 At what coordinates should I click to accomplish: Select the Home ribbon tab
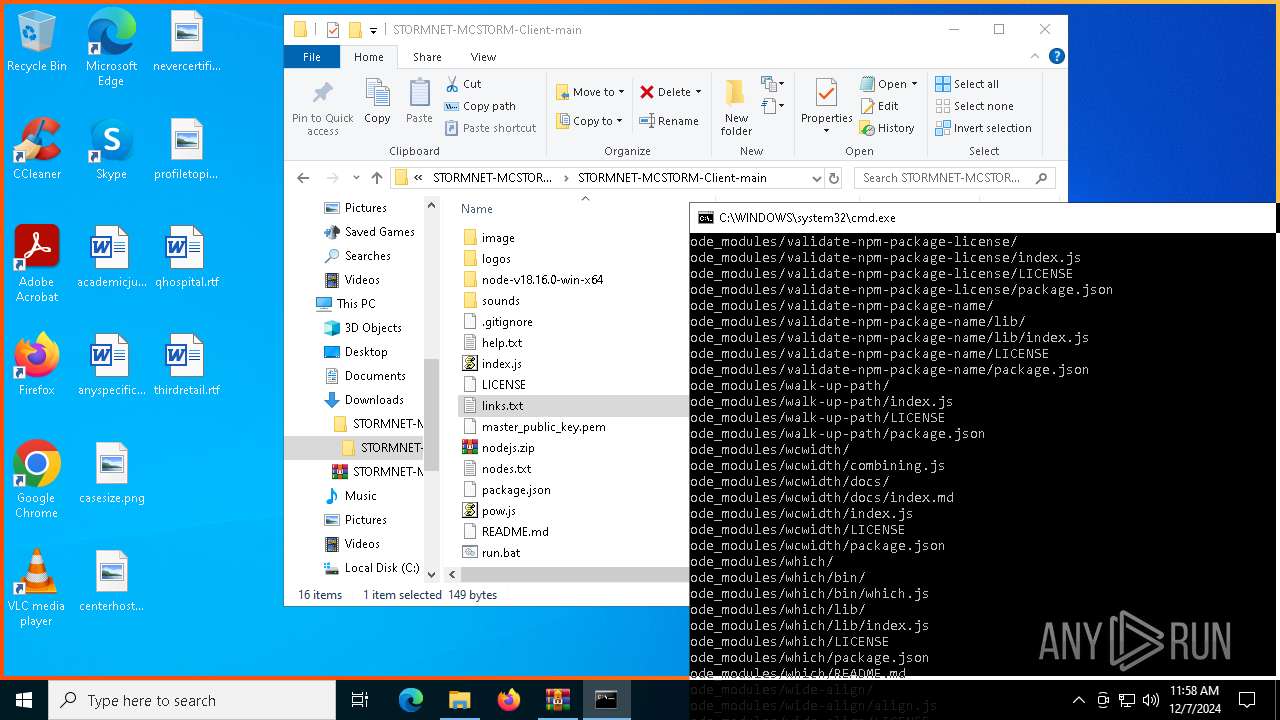pyautogui.click(x=369, y=57)
